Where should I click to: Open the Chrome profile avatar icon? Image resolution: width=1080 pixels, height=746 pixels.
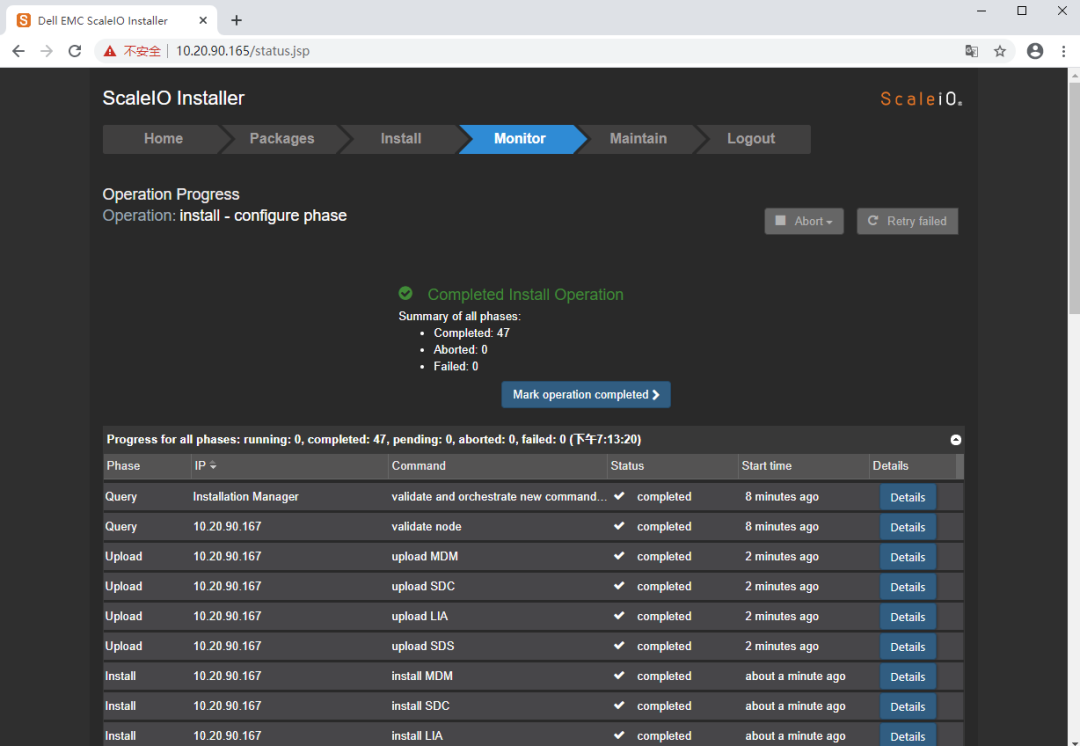(x=1035, y=51)
